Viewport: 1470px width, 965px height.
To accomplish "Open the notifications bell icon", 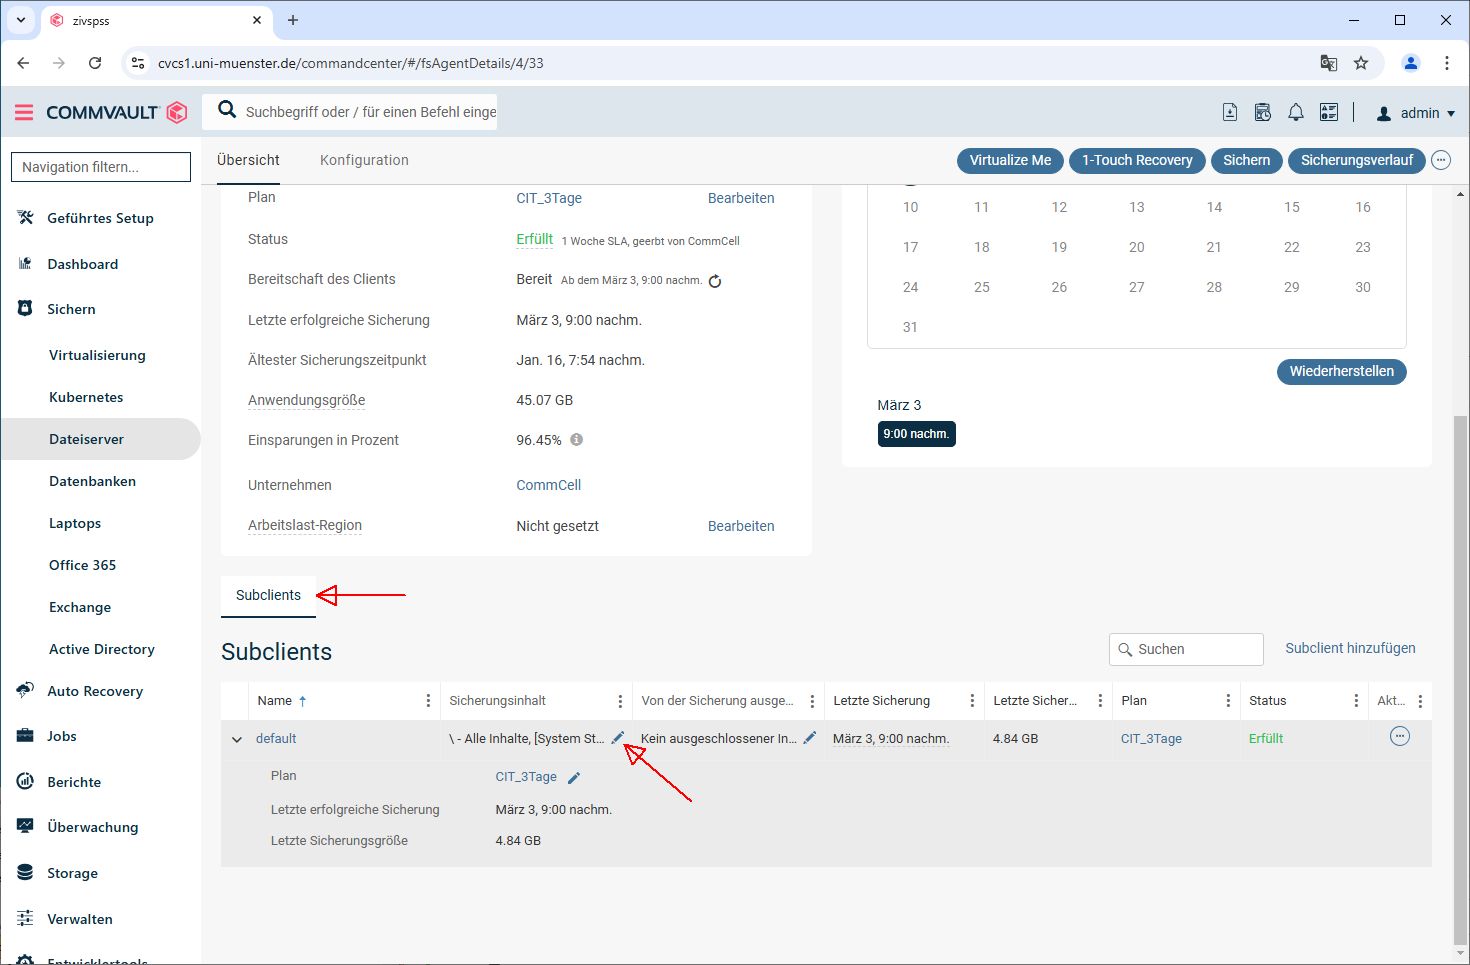I will (x=1295, y=113).
